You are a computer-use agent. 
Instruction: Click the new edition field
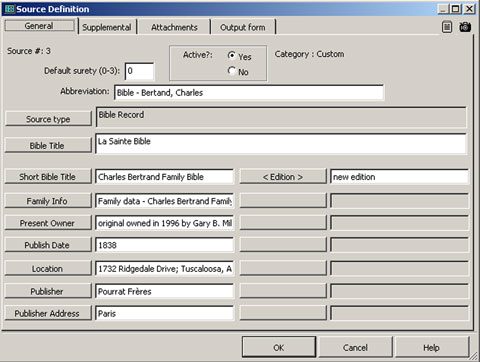tap(399, 177)
